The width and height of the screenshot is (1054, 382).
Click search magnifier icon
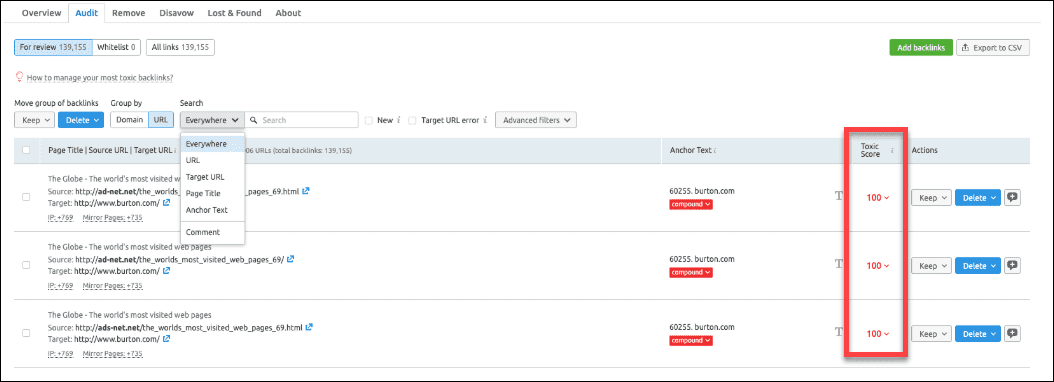[253, 120]
